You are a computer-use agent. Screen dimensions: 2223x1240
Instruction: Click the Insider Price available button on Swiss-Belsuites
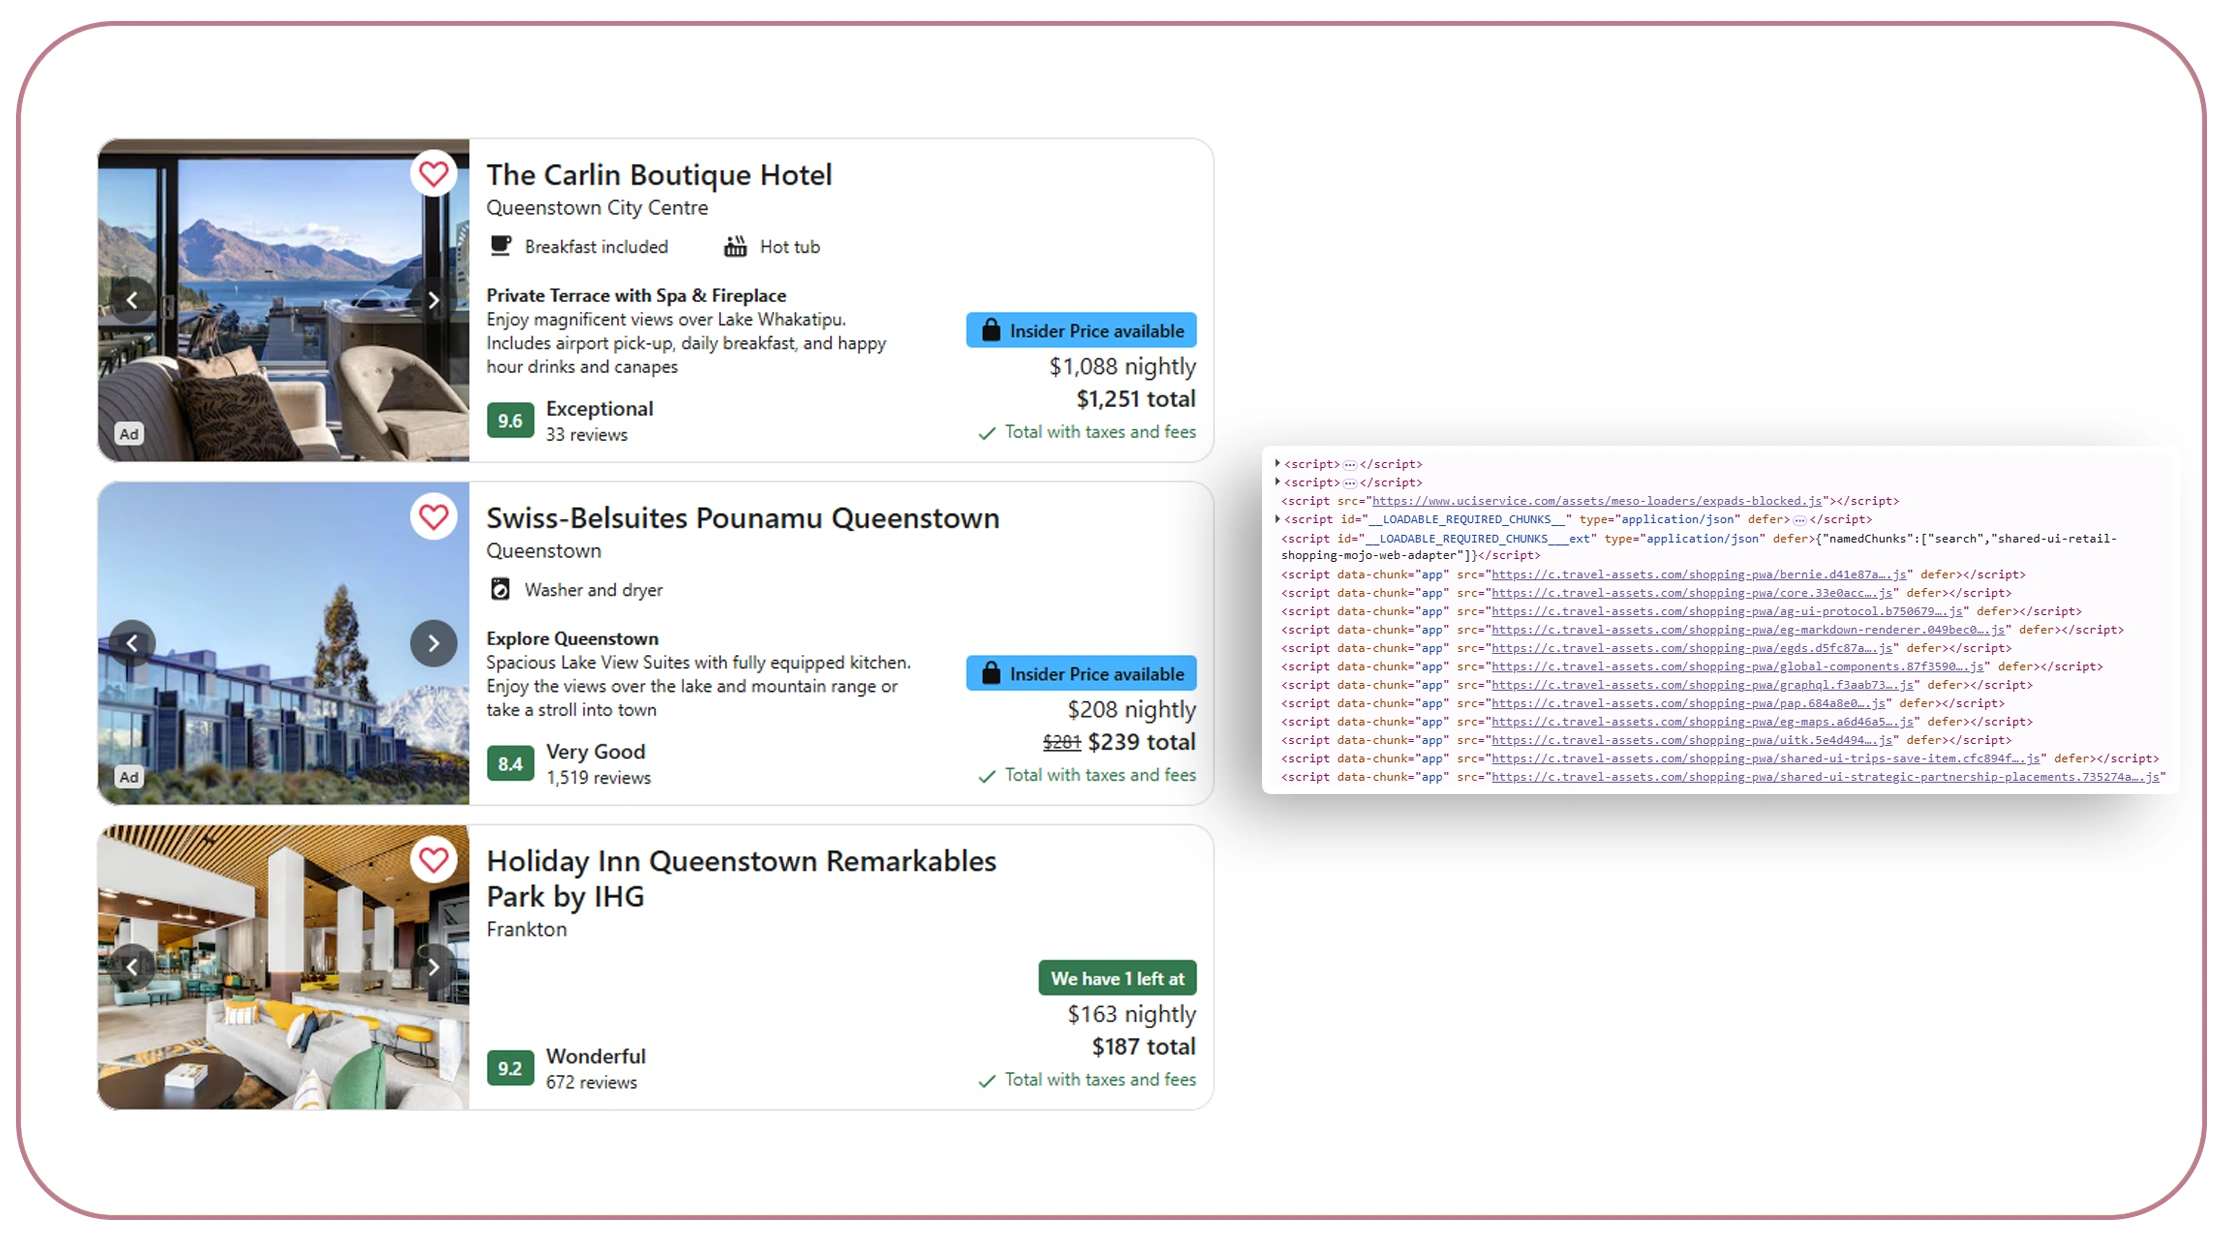pos(1081,673)
